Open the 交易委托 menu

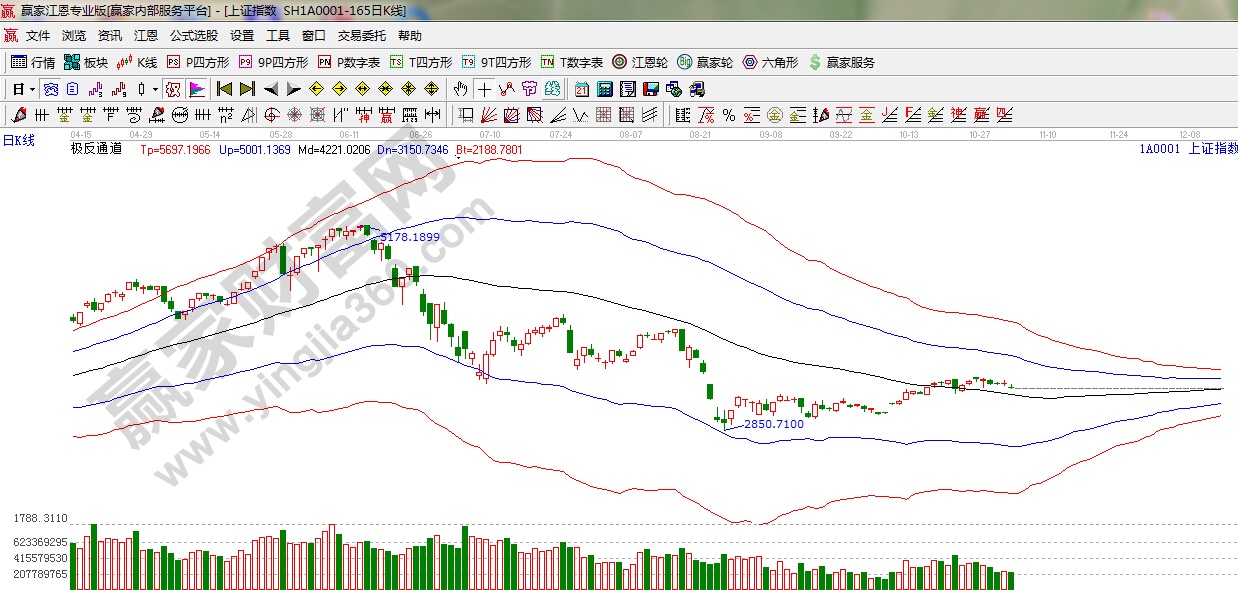[x=361, y=35]
